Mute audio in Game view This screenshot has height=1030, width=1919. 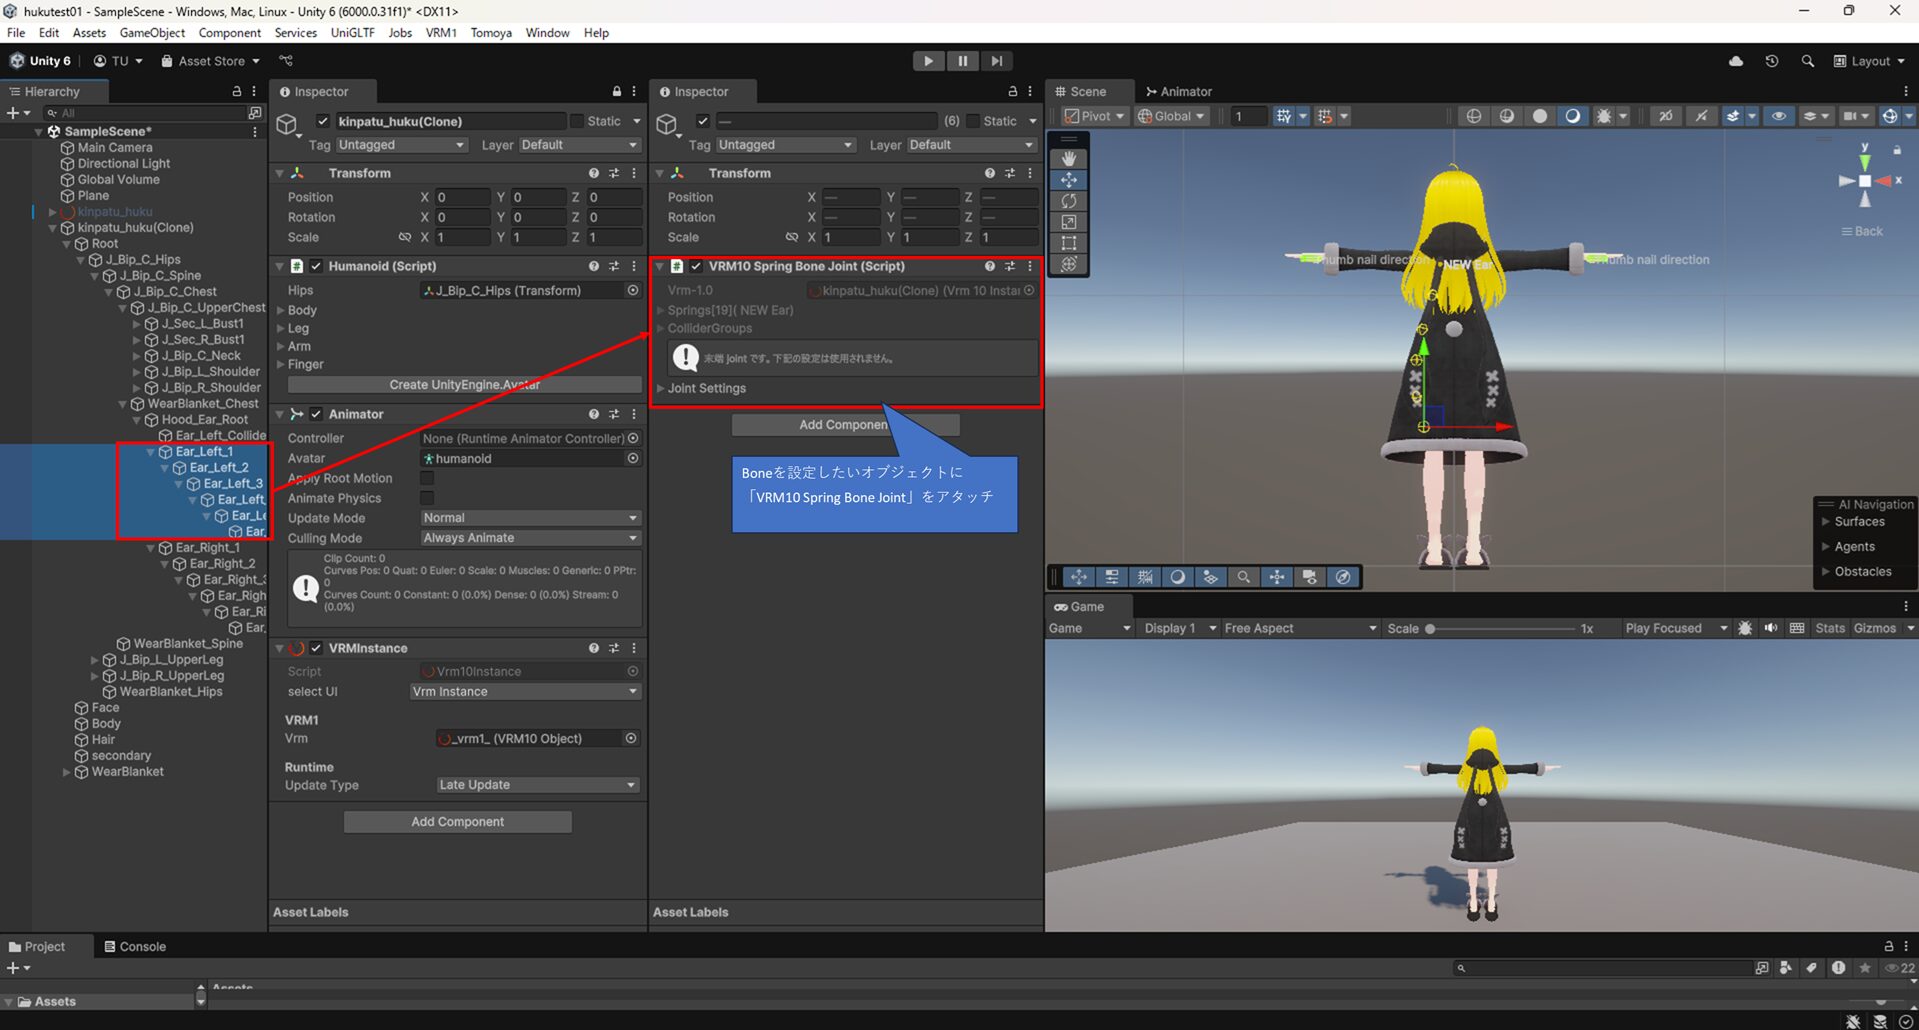point(1771,628)
